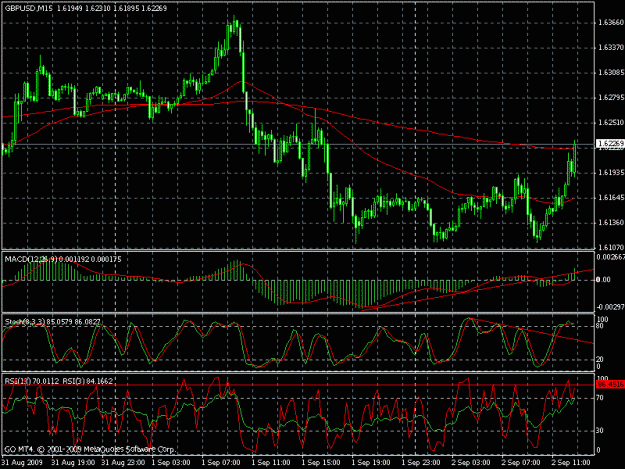Viewport: 625px width, 469px height.
Task: Click the 1.62795 price axis value
Action: point(611,98)
